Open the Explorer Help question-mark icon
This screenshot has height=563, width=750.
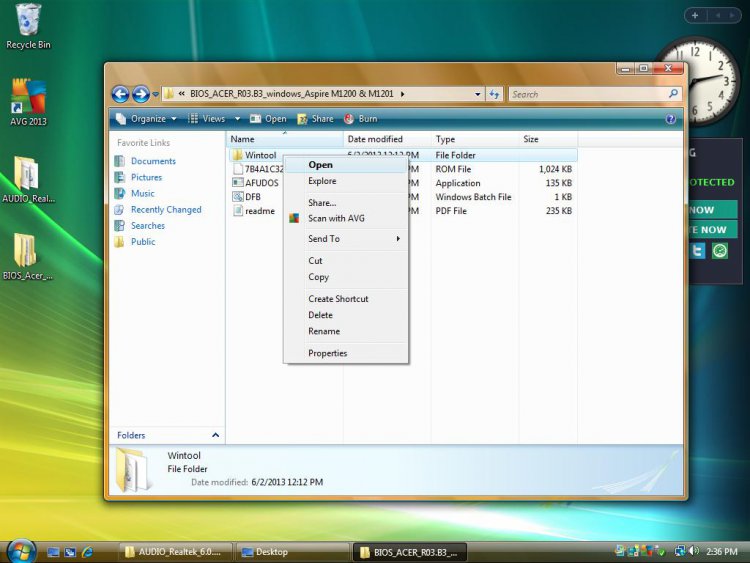point(671,119)
